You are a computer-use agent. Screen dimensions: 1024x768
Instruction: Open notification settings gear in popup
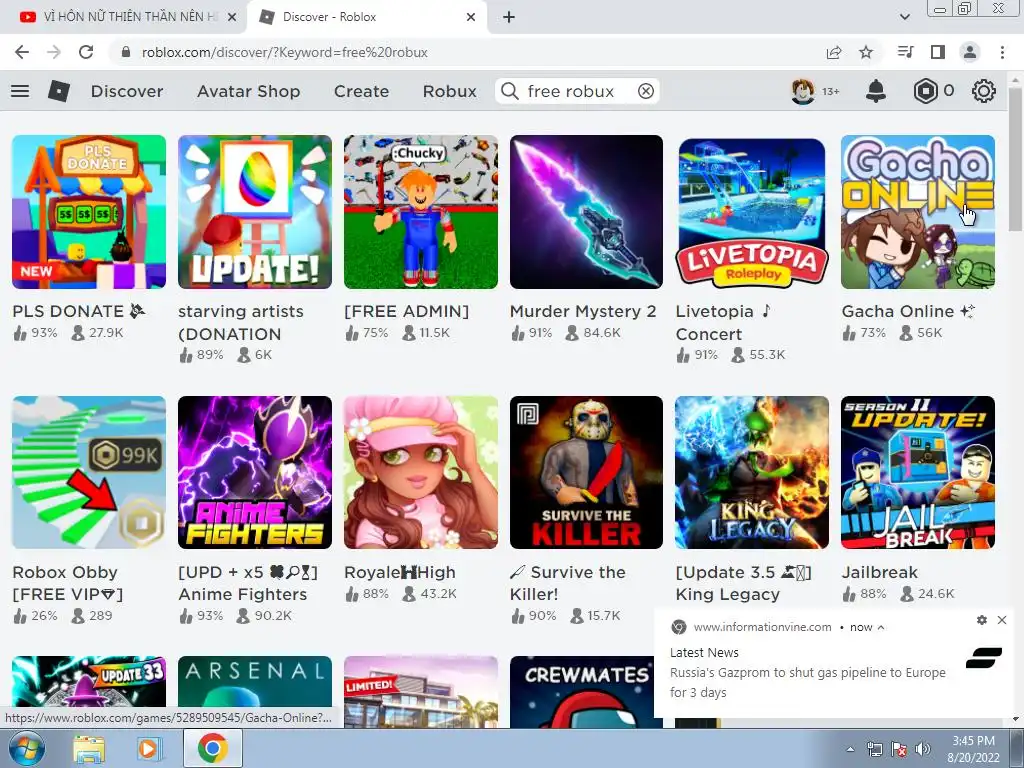[x=982, y=620]
